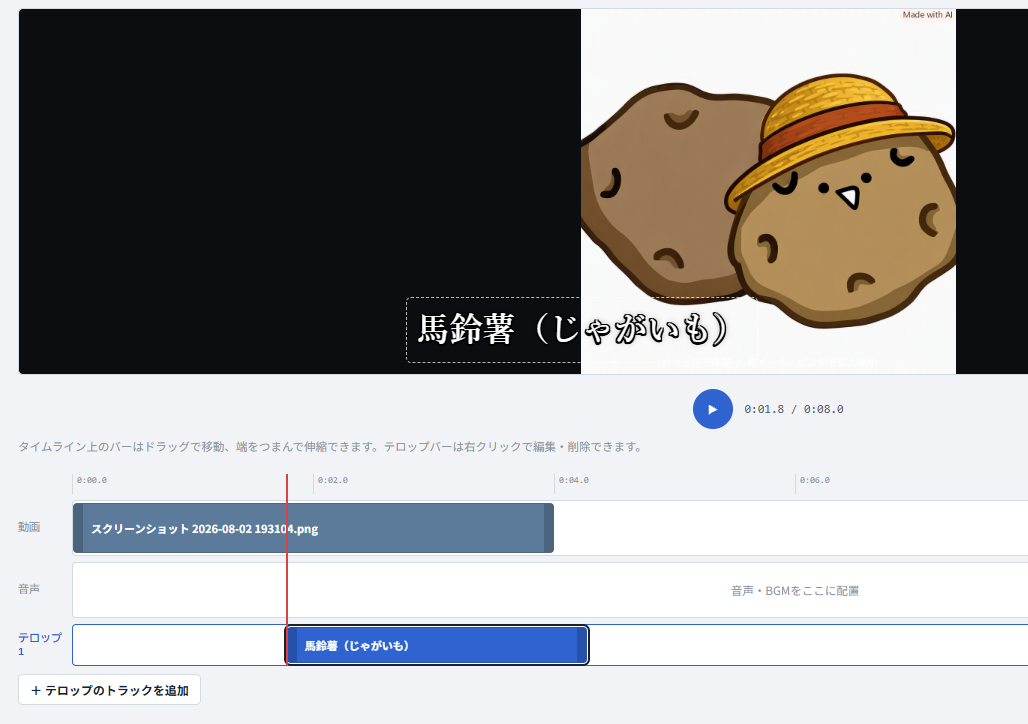Click the 0:01.8 / 0:08.0 time display
This screenshot has height=724, width=1028.
(x=793, y=409)
